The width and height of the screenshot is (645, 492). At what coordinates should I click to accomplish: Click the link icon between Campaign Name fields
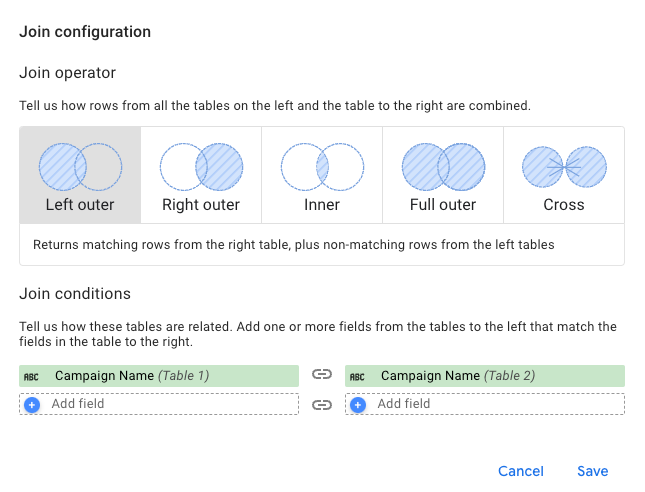point(321,375)
